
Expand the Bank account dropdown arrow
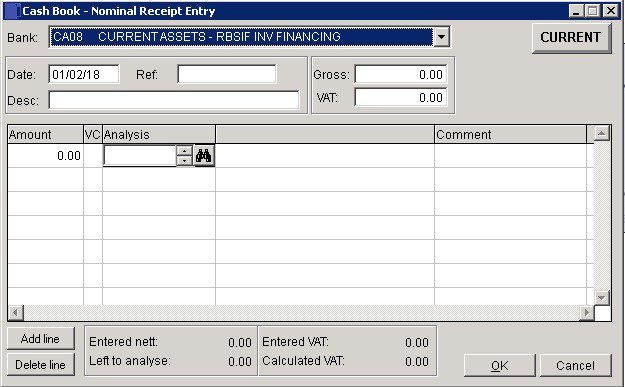click(441, 37)
